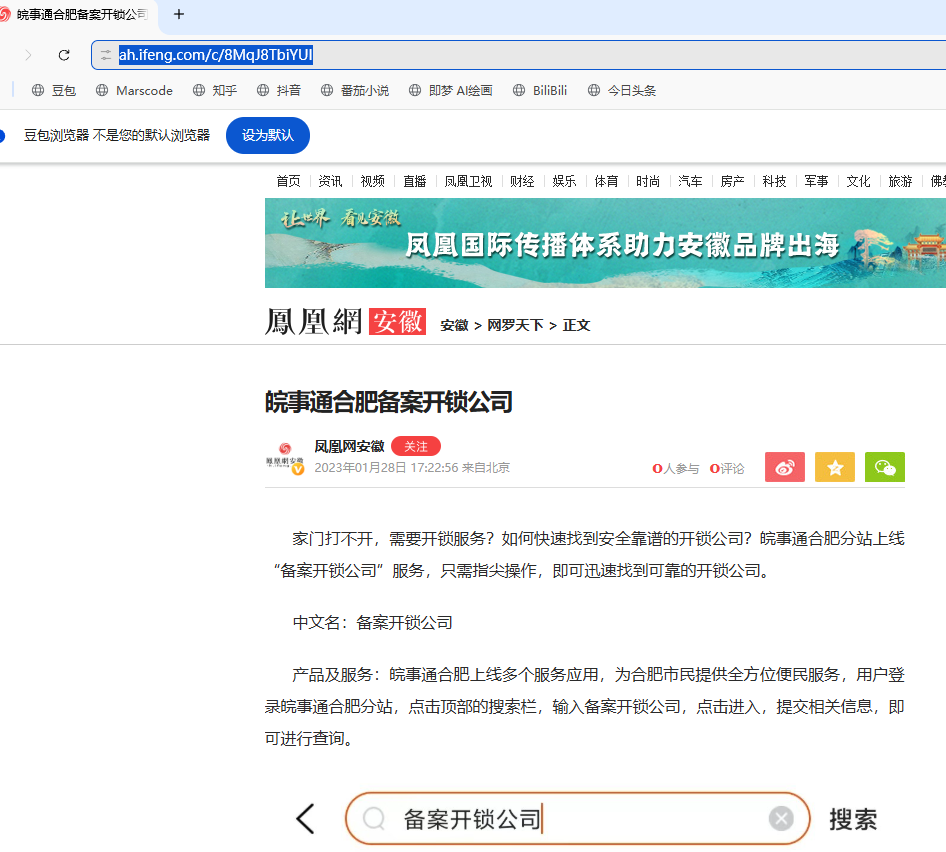Open the 今日头条 bookmark
Screen dimensions: 946x852
pyautogui.click(x=621, y=91)
